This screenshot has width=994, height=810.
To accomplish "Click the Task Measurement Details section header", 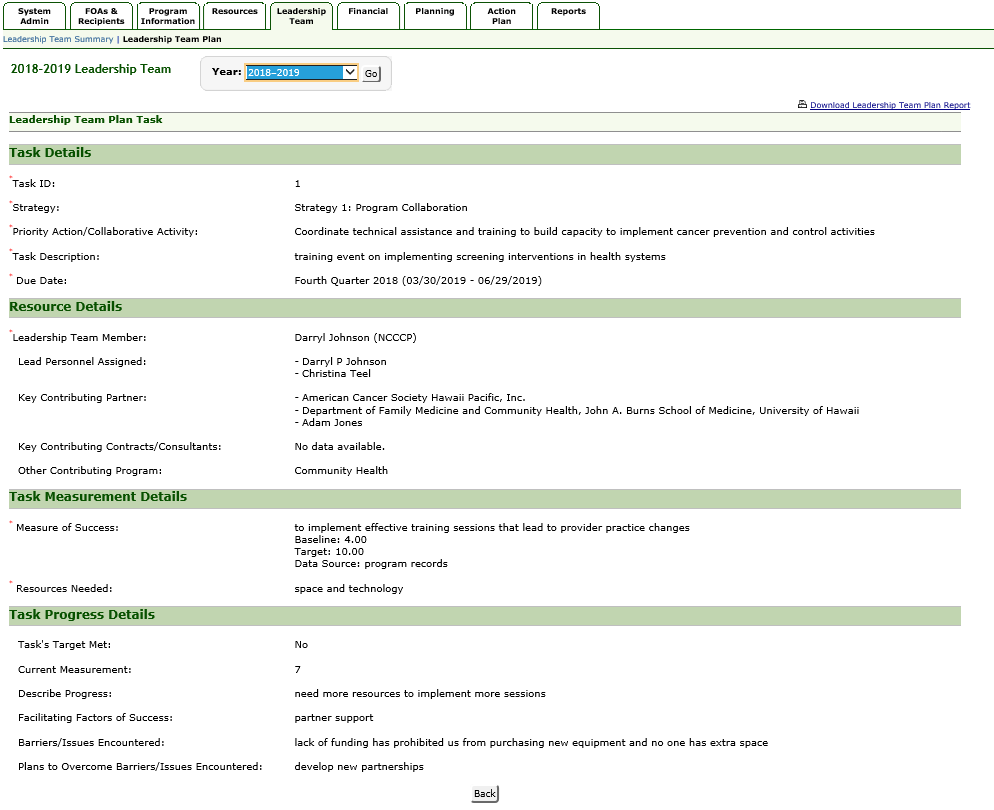I will click(98, 497).
